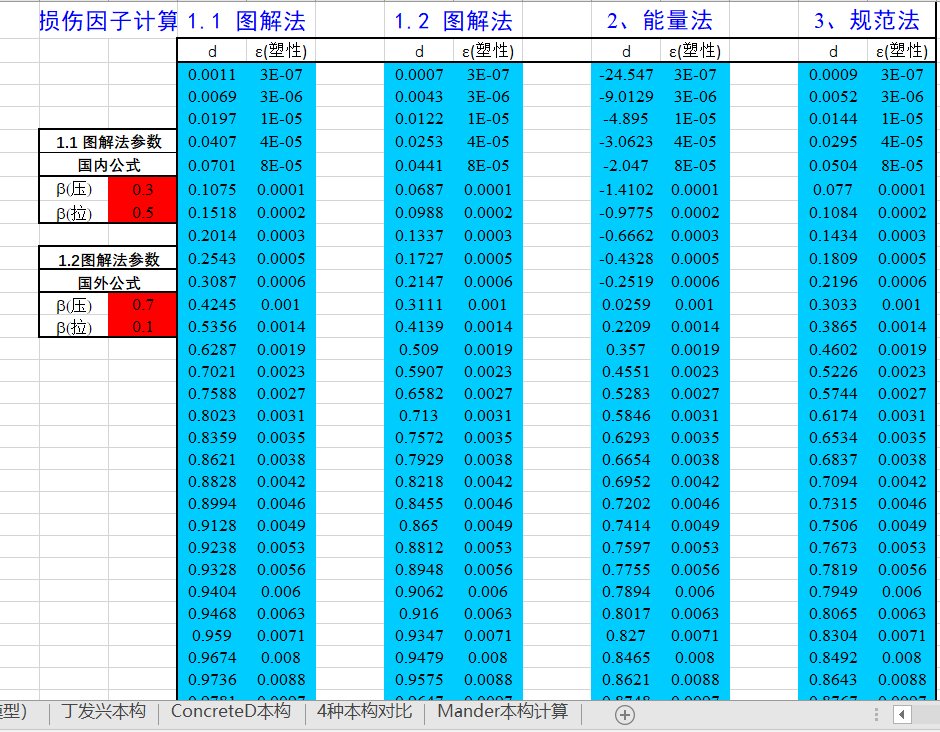The height and width of the screenshot is (732, 940).
Task: Select the -24.547 cell under 能量法
Action: tap(625, 72)
